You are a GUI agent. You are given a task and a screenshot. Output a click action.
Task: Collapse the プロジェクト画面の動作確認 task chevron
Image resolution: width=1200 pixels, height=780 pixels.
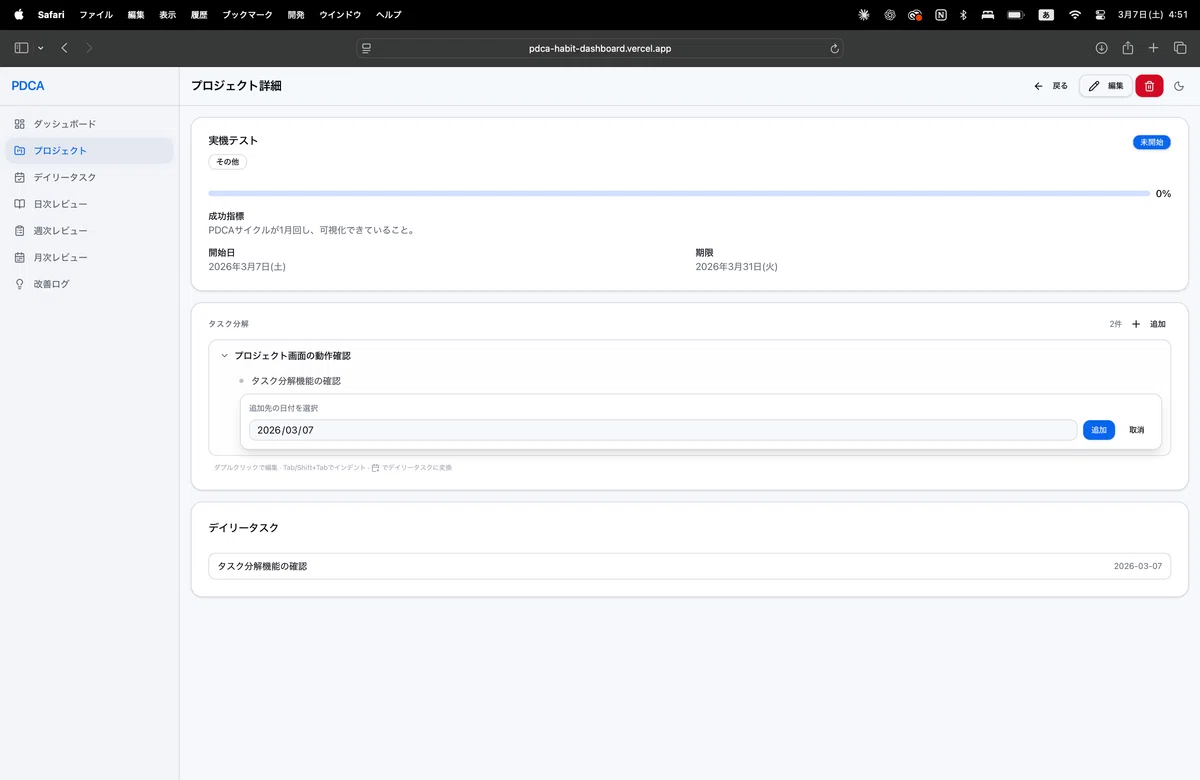tap(224, 355)
